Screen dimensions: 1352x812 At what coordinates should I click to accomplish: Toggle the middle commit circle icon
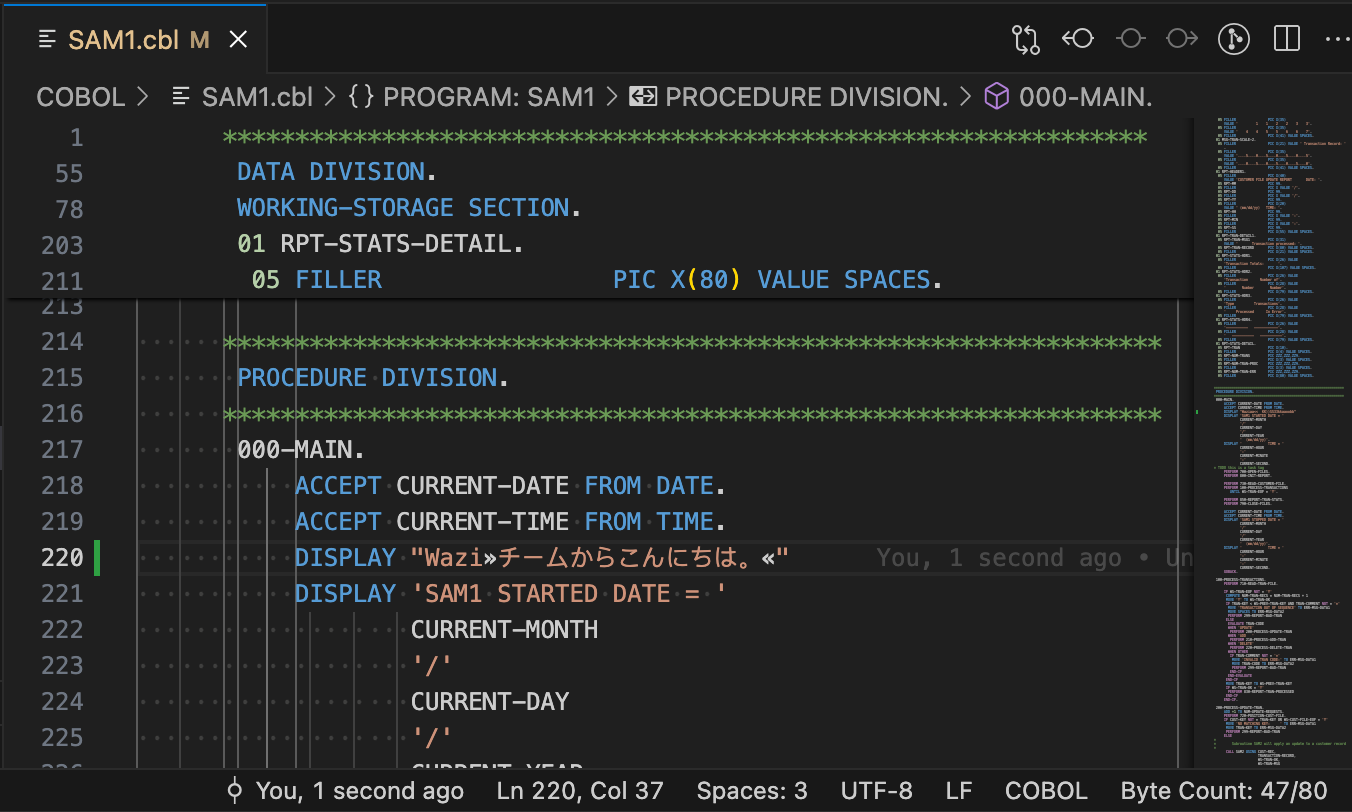click(1130, 39)
